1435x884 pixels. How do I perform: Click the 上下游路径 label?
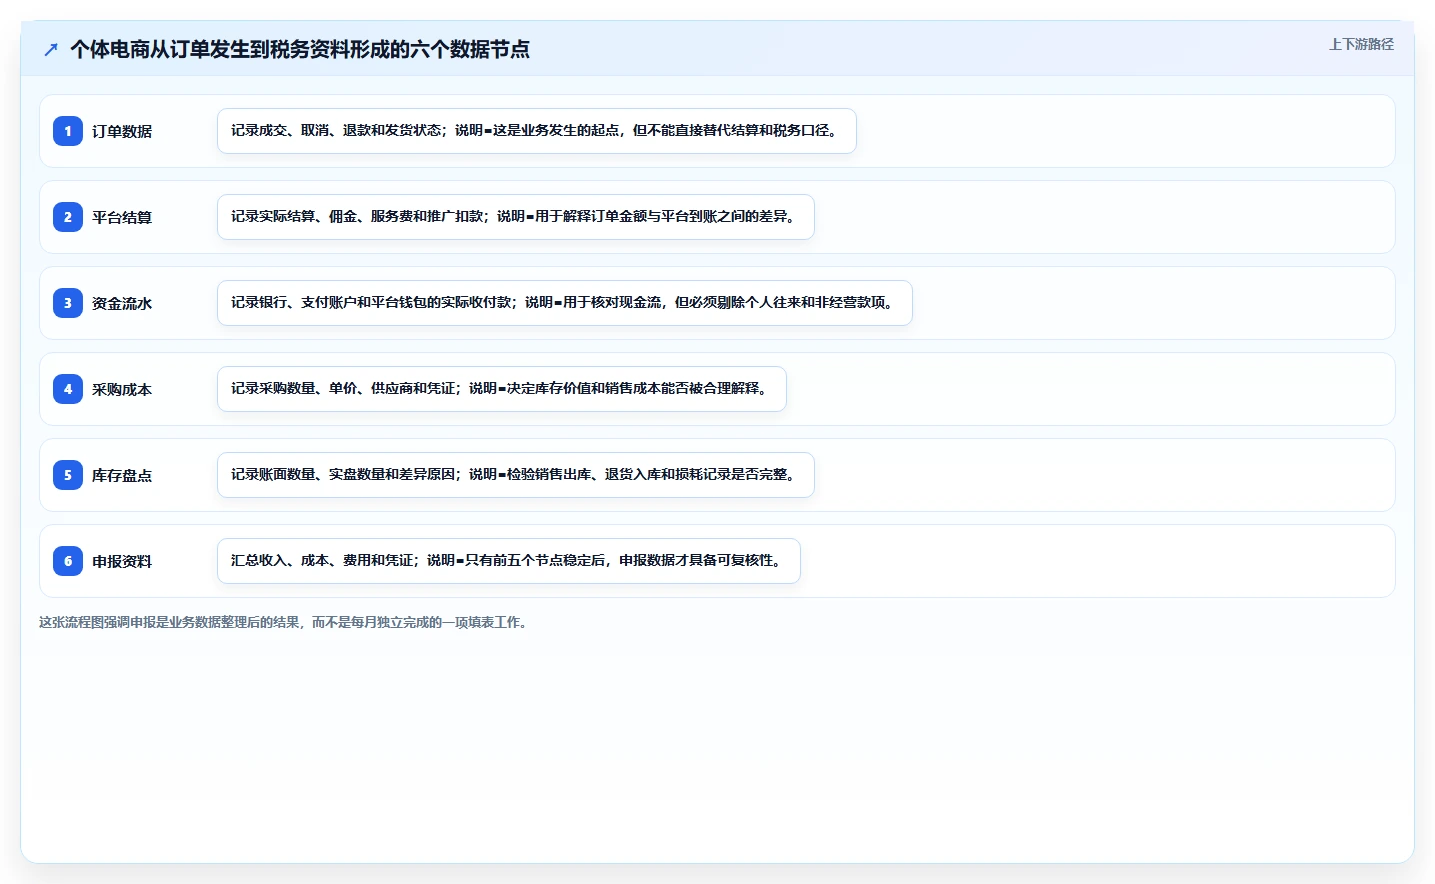[1361, 44]
